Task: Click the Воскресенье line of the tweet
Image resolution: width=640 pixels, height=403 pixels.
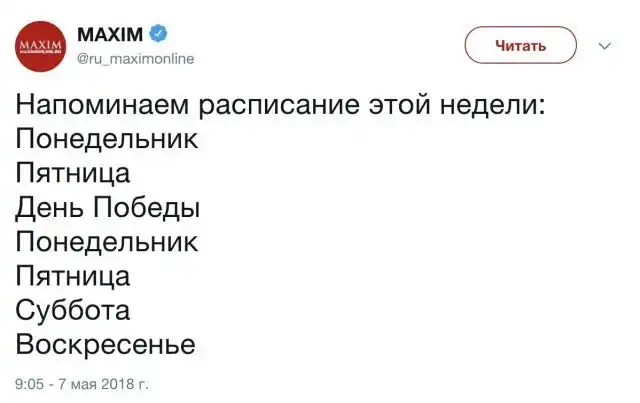Action: pos(105,345)
